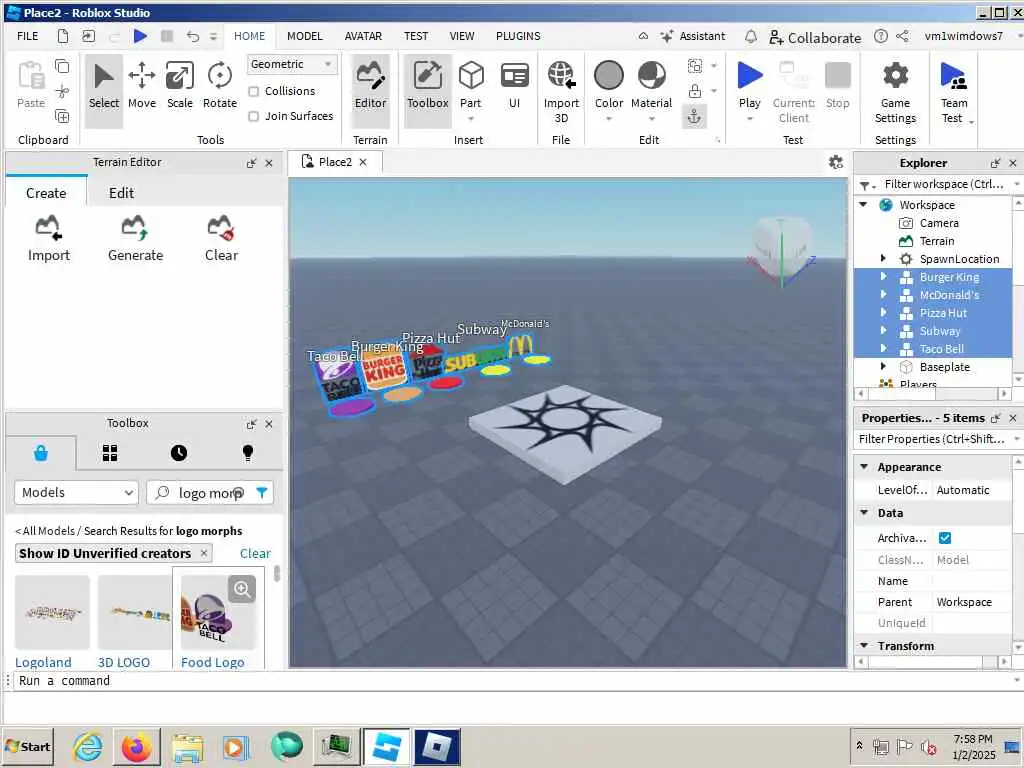The height and width of the screenshot is (768, 1024).
Task: Open the Color picker button
Action: [609, 87]
